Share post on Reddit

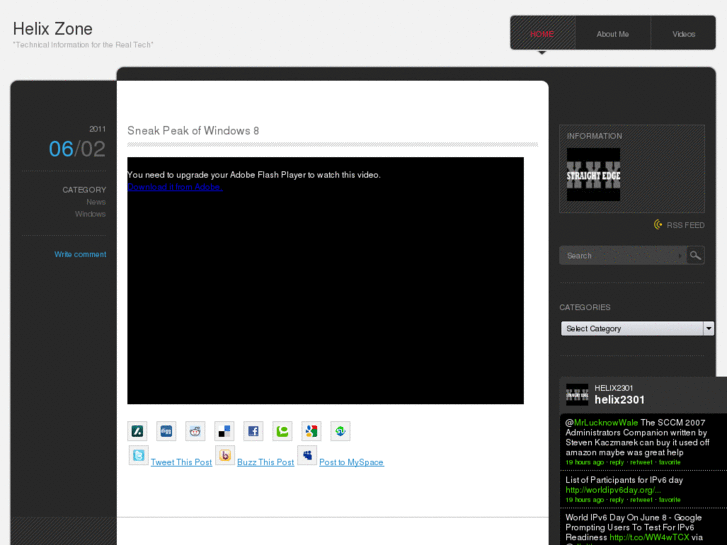pos(195,431)
